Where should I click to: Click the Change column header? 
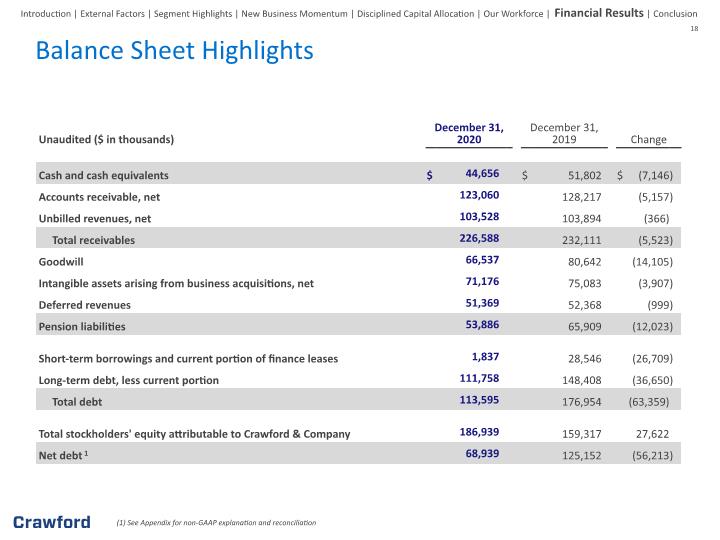pyautogui.click(x=648, y=140)
